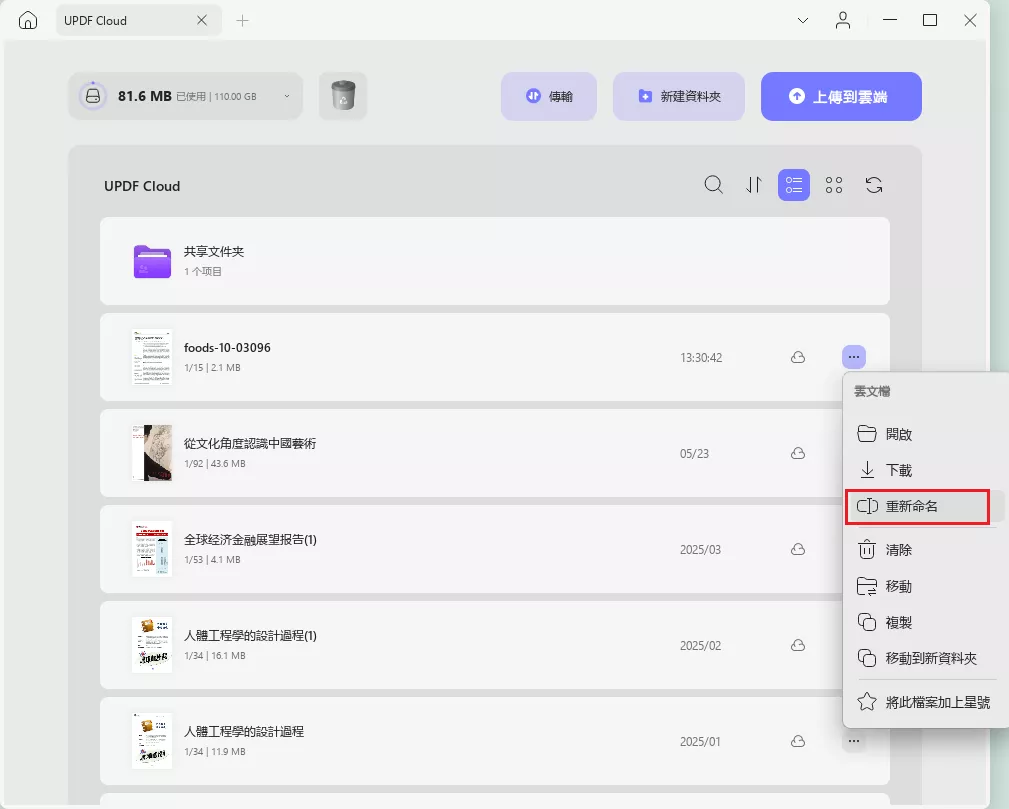Switch to list view
This screenshot has height=809, width=1009.
click(x=794, y=185)
